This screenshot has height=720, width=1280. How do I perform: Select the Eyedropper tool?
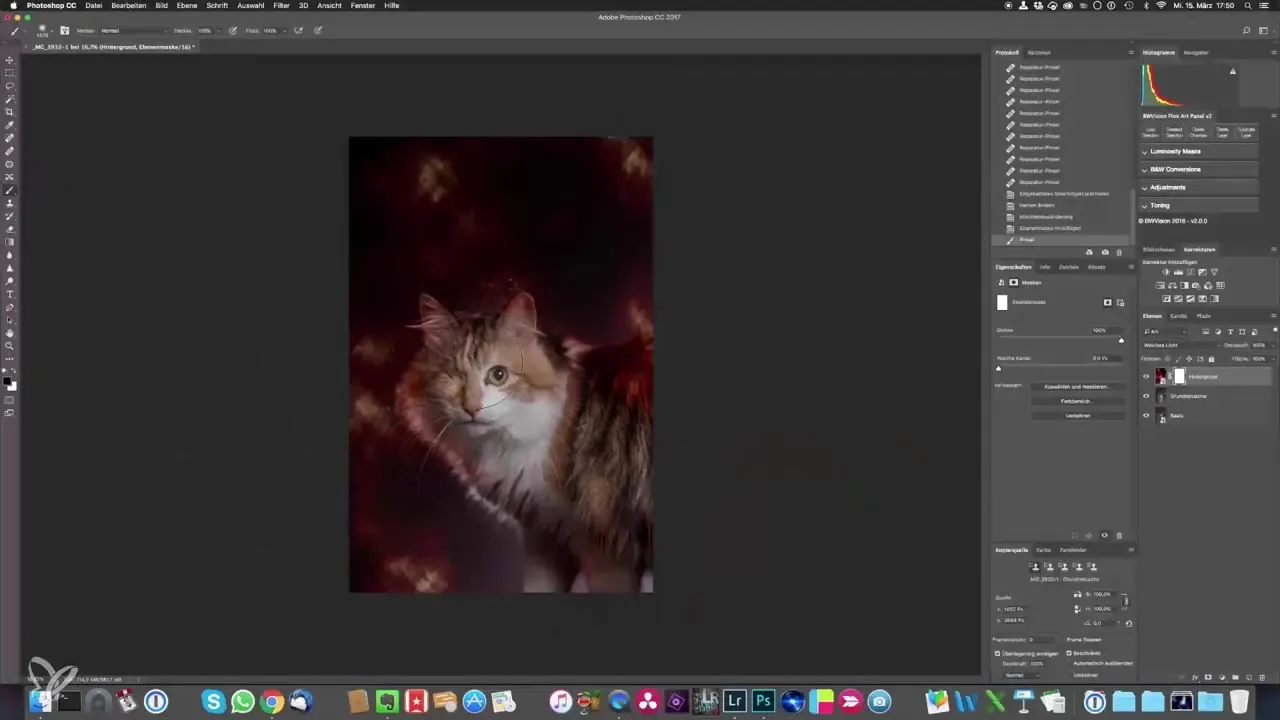pos(10,125)
